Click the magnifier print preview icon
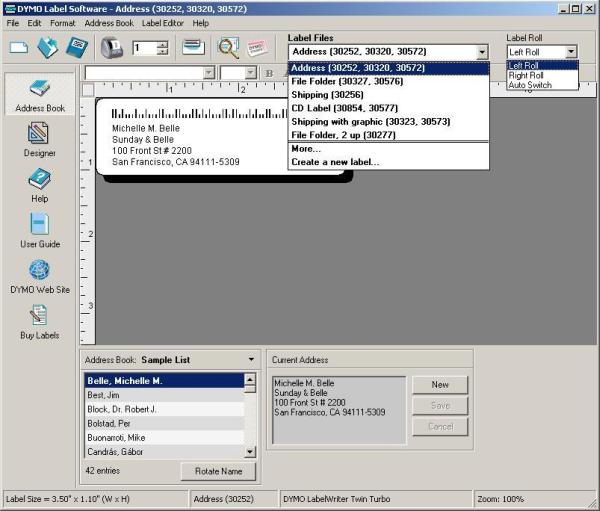 (228, 47)
